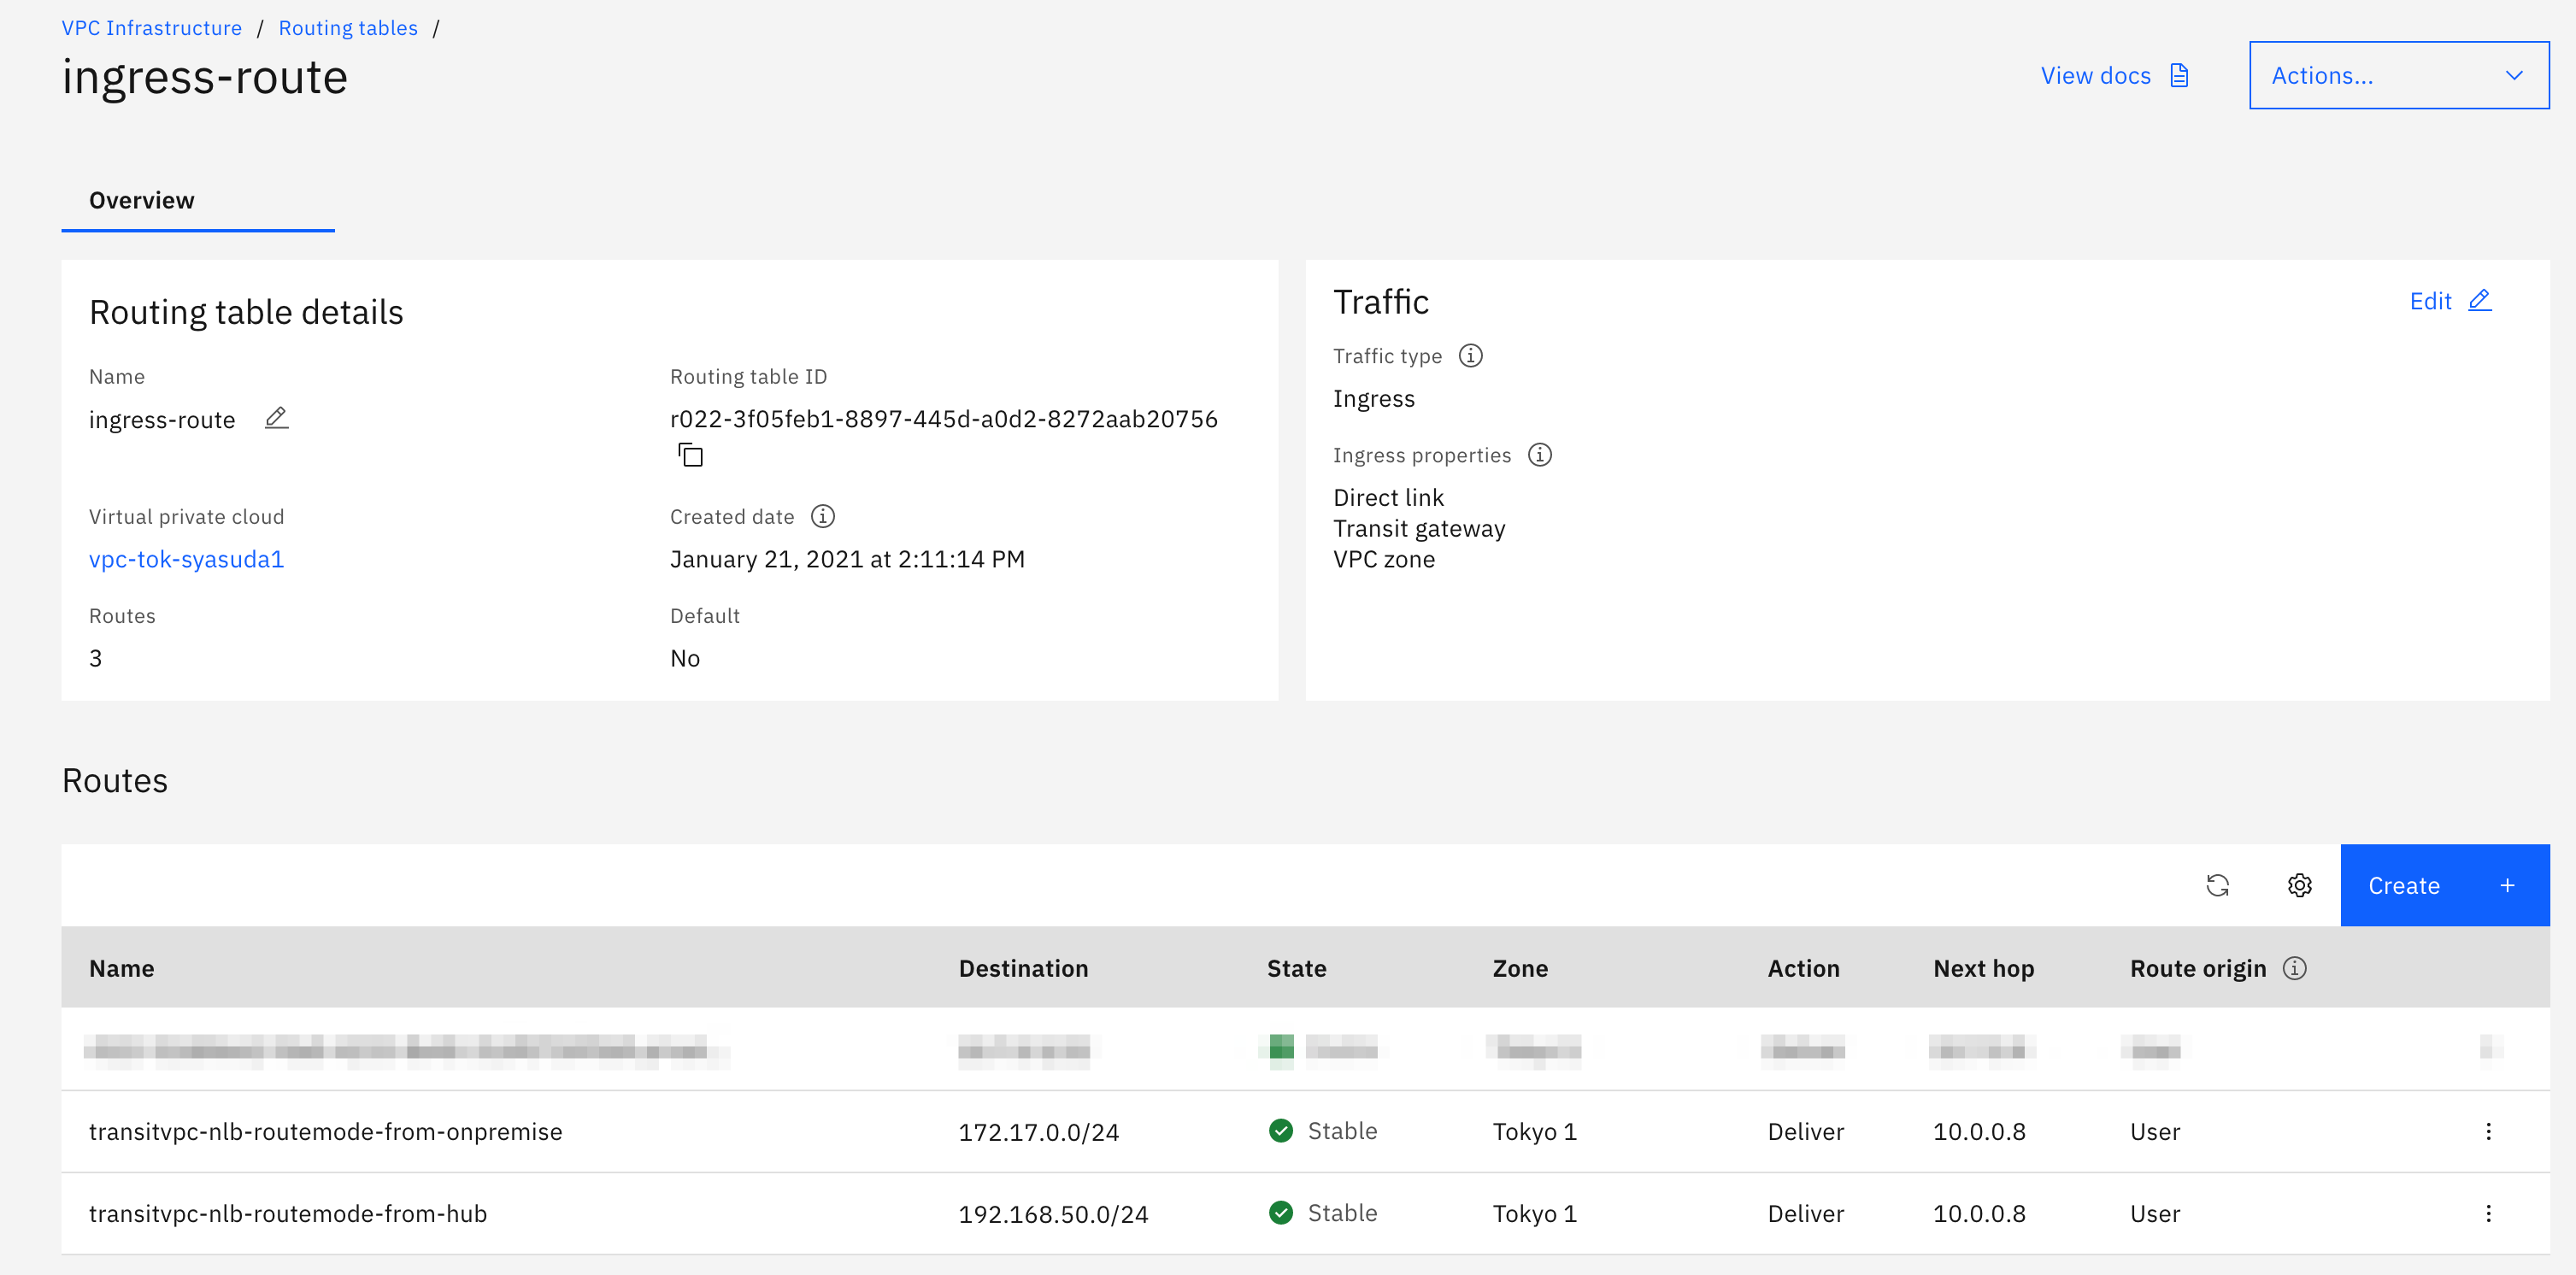This screenshot has height=1275, width=2576.
Task: Edit the Traffic settings
Action: click(x=2449, y=301)
